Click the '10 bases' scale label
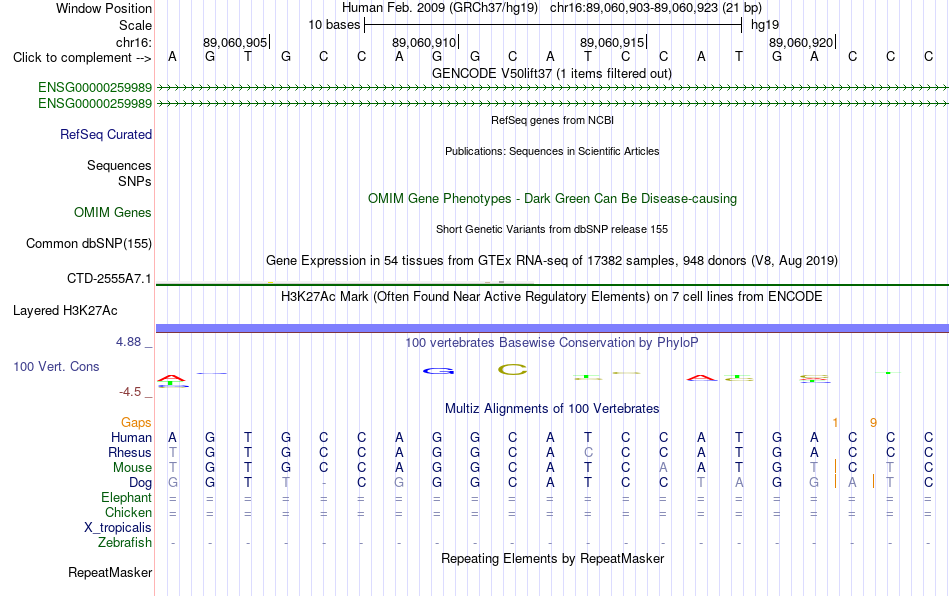 [x=334, y=25]
